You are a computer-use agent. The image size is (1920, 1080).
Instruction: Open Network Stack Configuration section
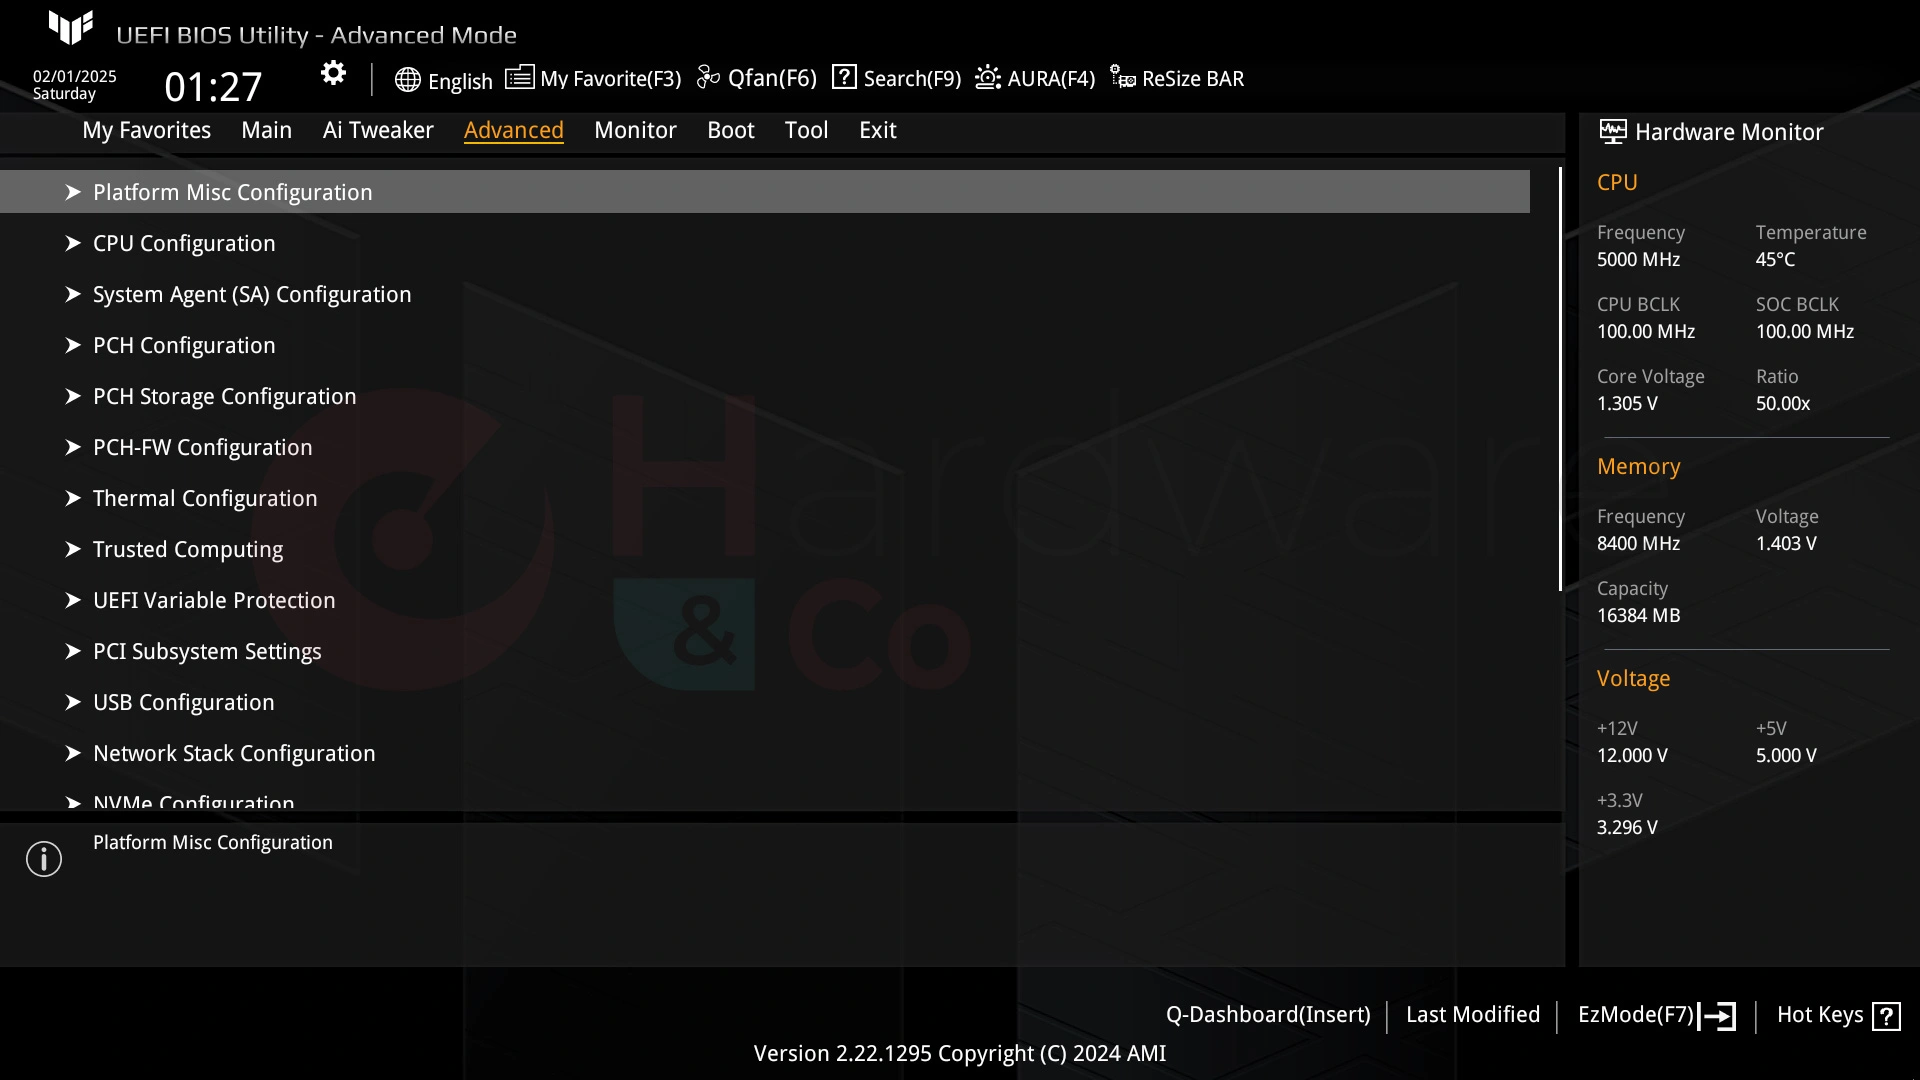tap(233, 753)
